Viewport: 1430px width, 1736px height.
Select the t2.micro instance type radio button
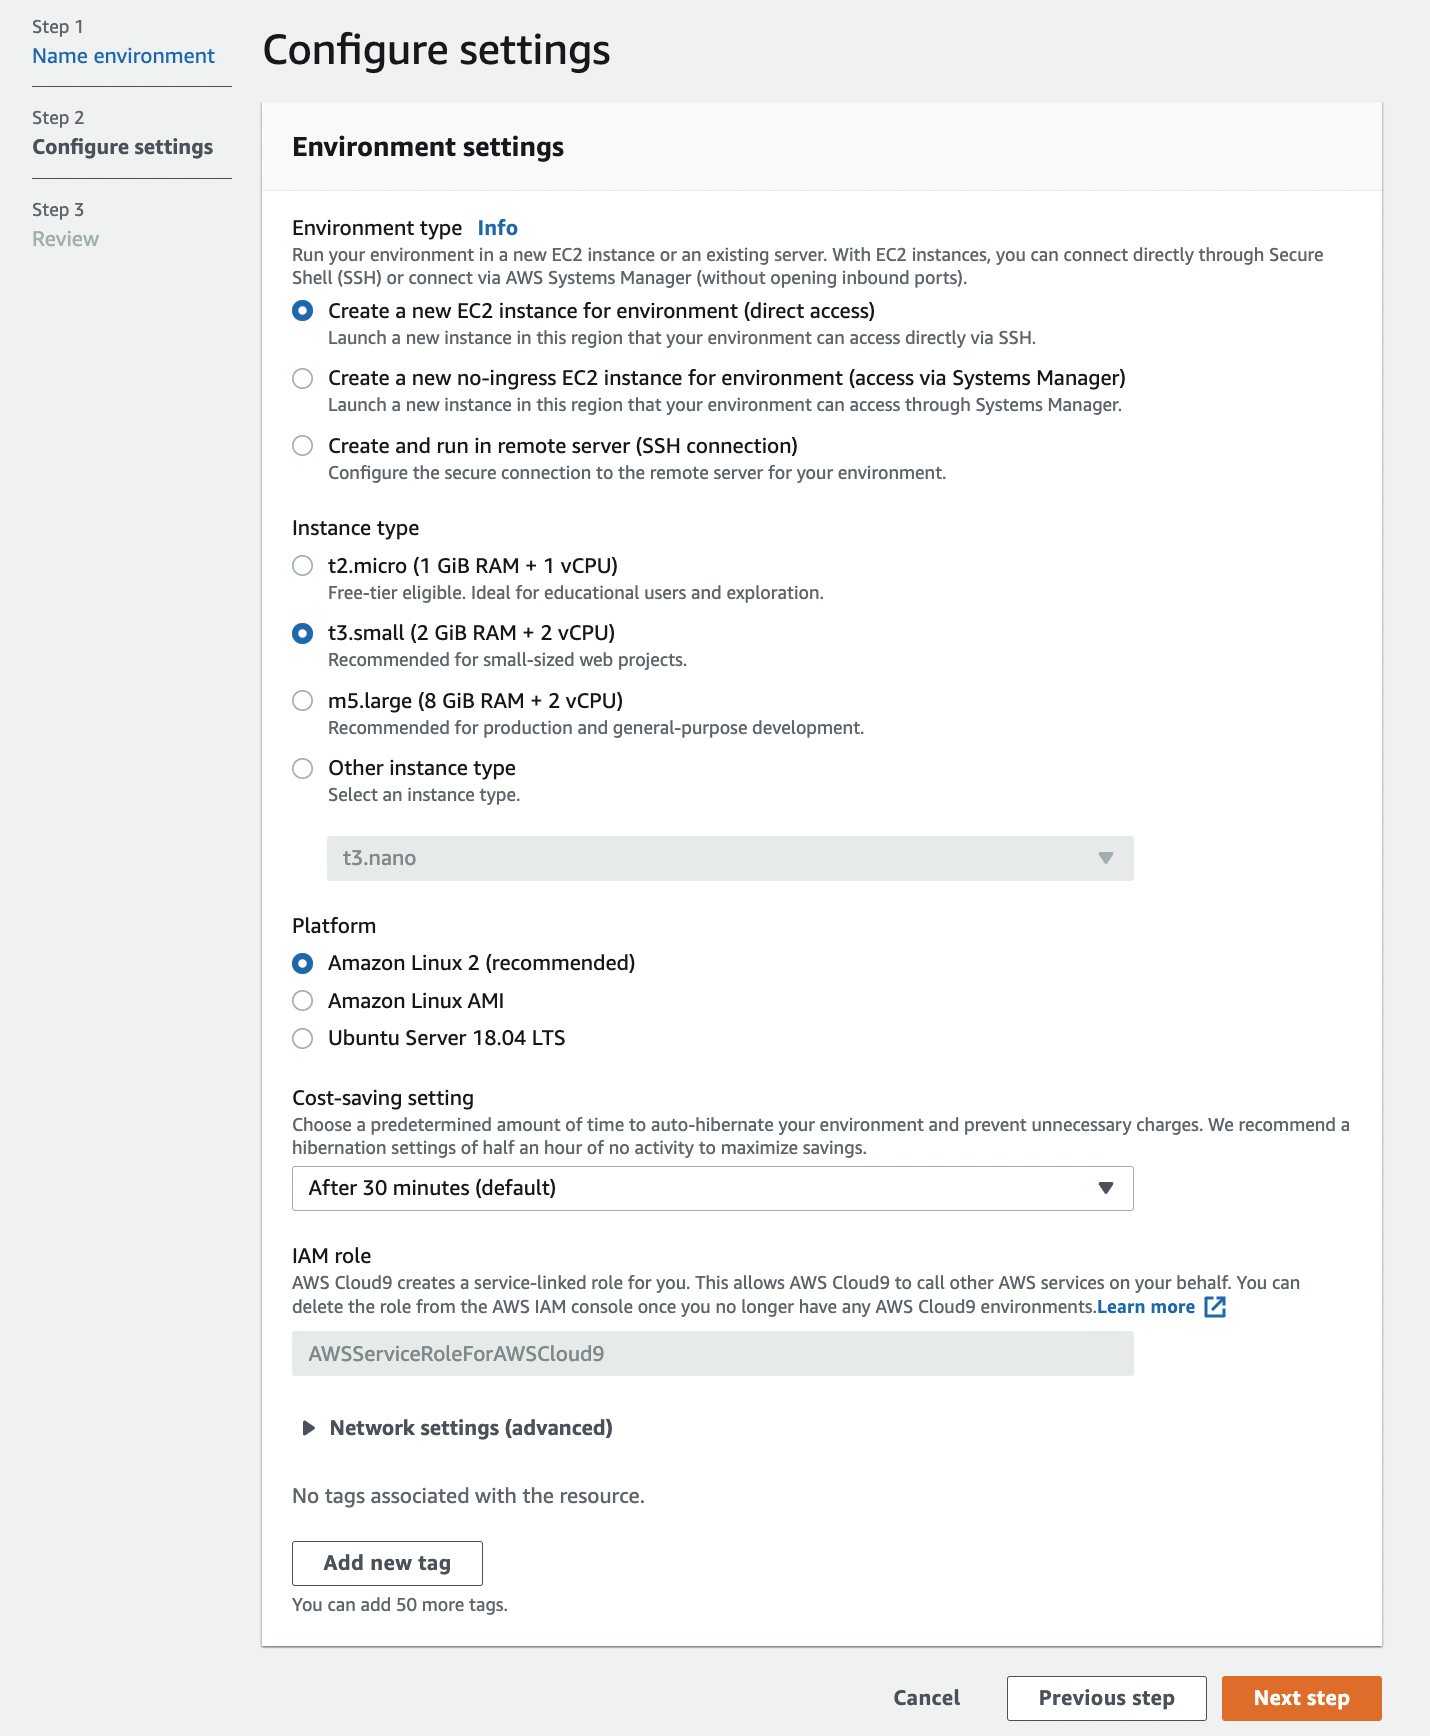tap(302, 566)
